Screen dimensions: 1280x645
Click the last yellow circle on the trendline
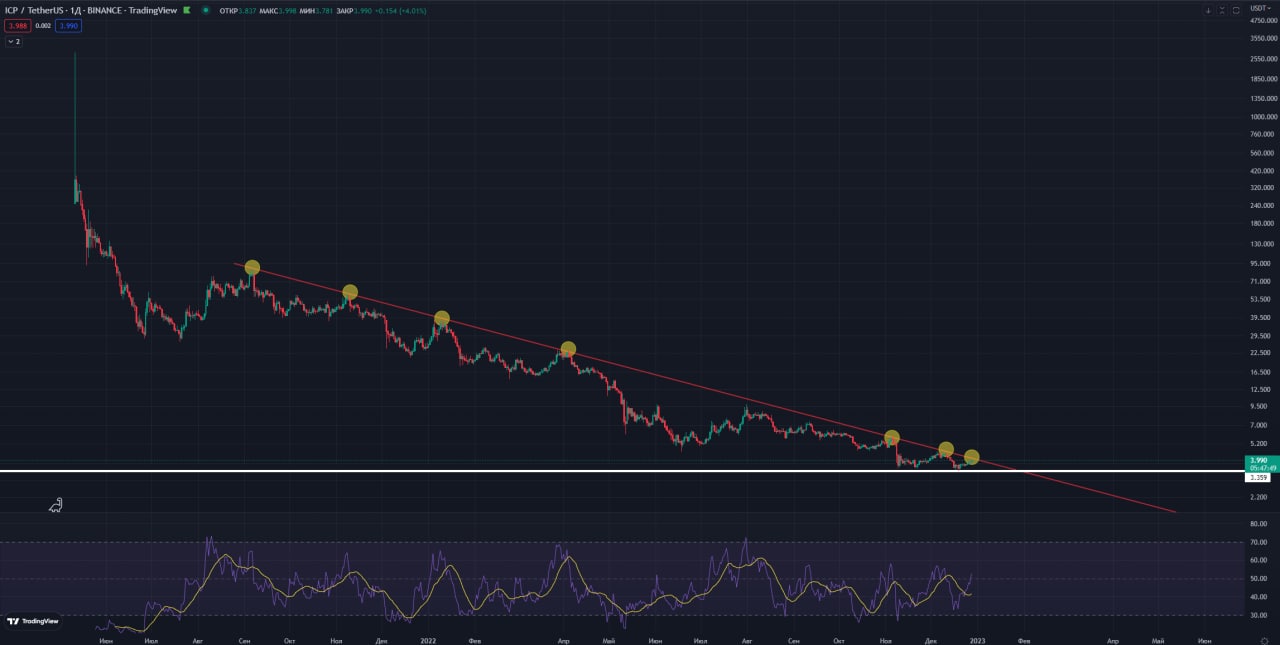(x=971, y=458)
